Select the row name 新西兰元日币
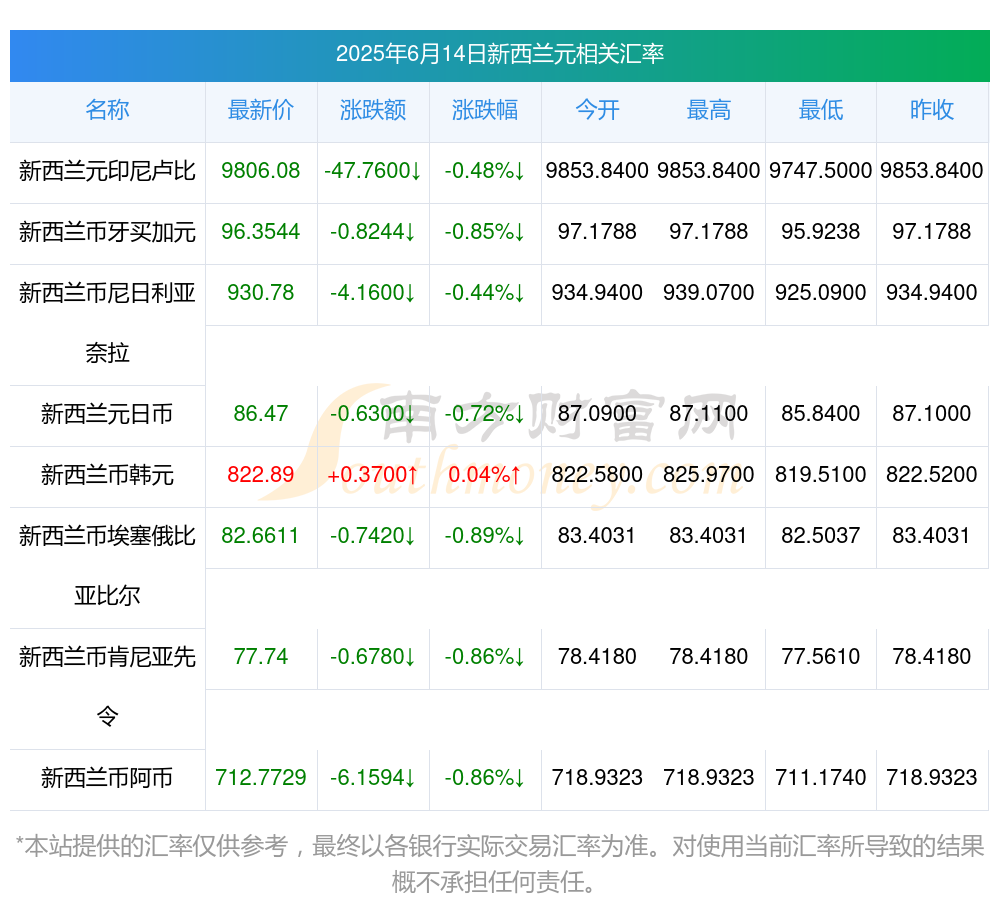Image resolution: width=1000 pixels, height=913 pixels. 107,414
